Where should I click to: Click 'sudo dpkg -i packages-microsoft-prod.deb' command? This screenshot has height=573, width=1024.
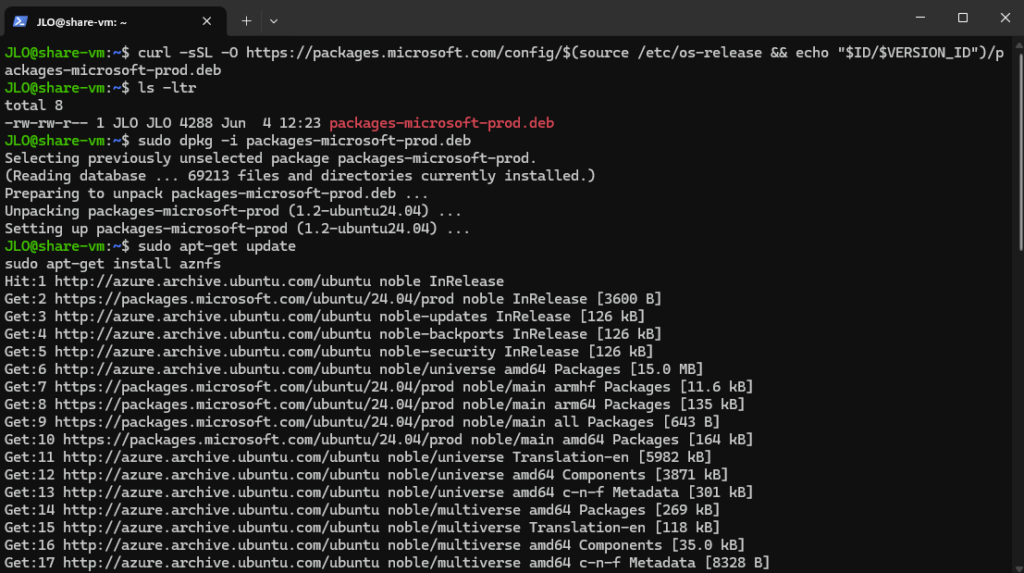[x=304, y=140]
